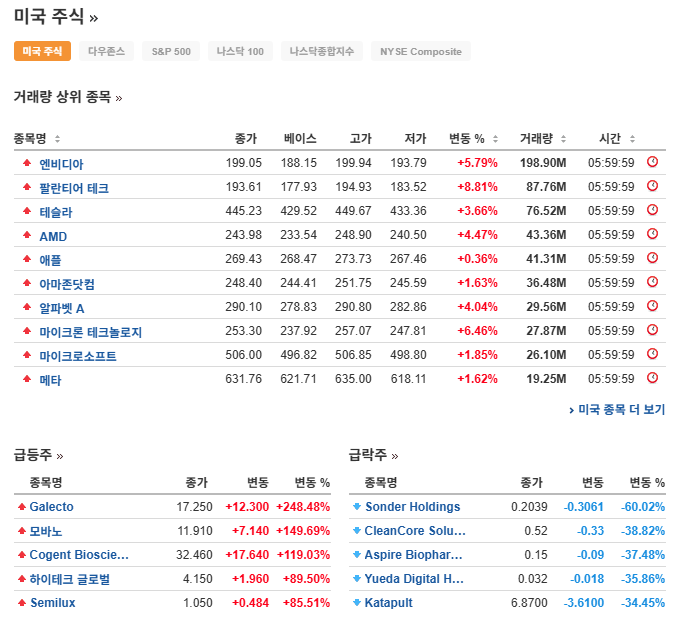Click the clock icon in 아마존닷컴 row
Screen dimensions: 673x618
(x=652, y=282)
